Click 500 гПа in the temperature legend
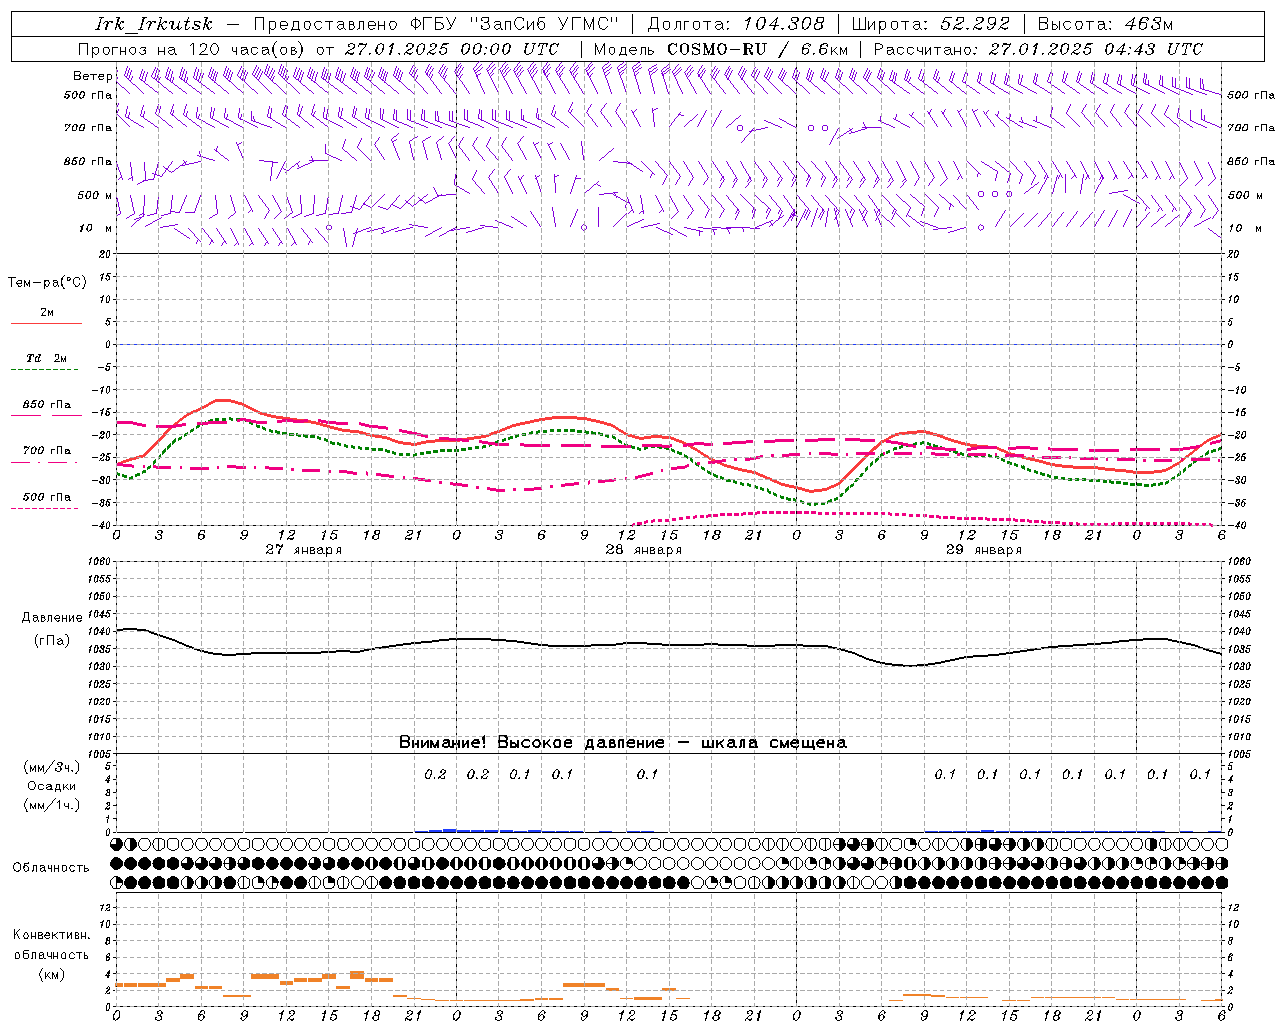 47,496
